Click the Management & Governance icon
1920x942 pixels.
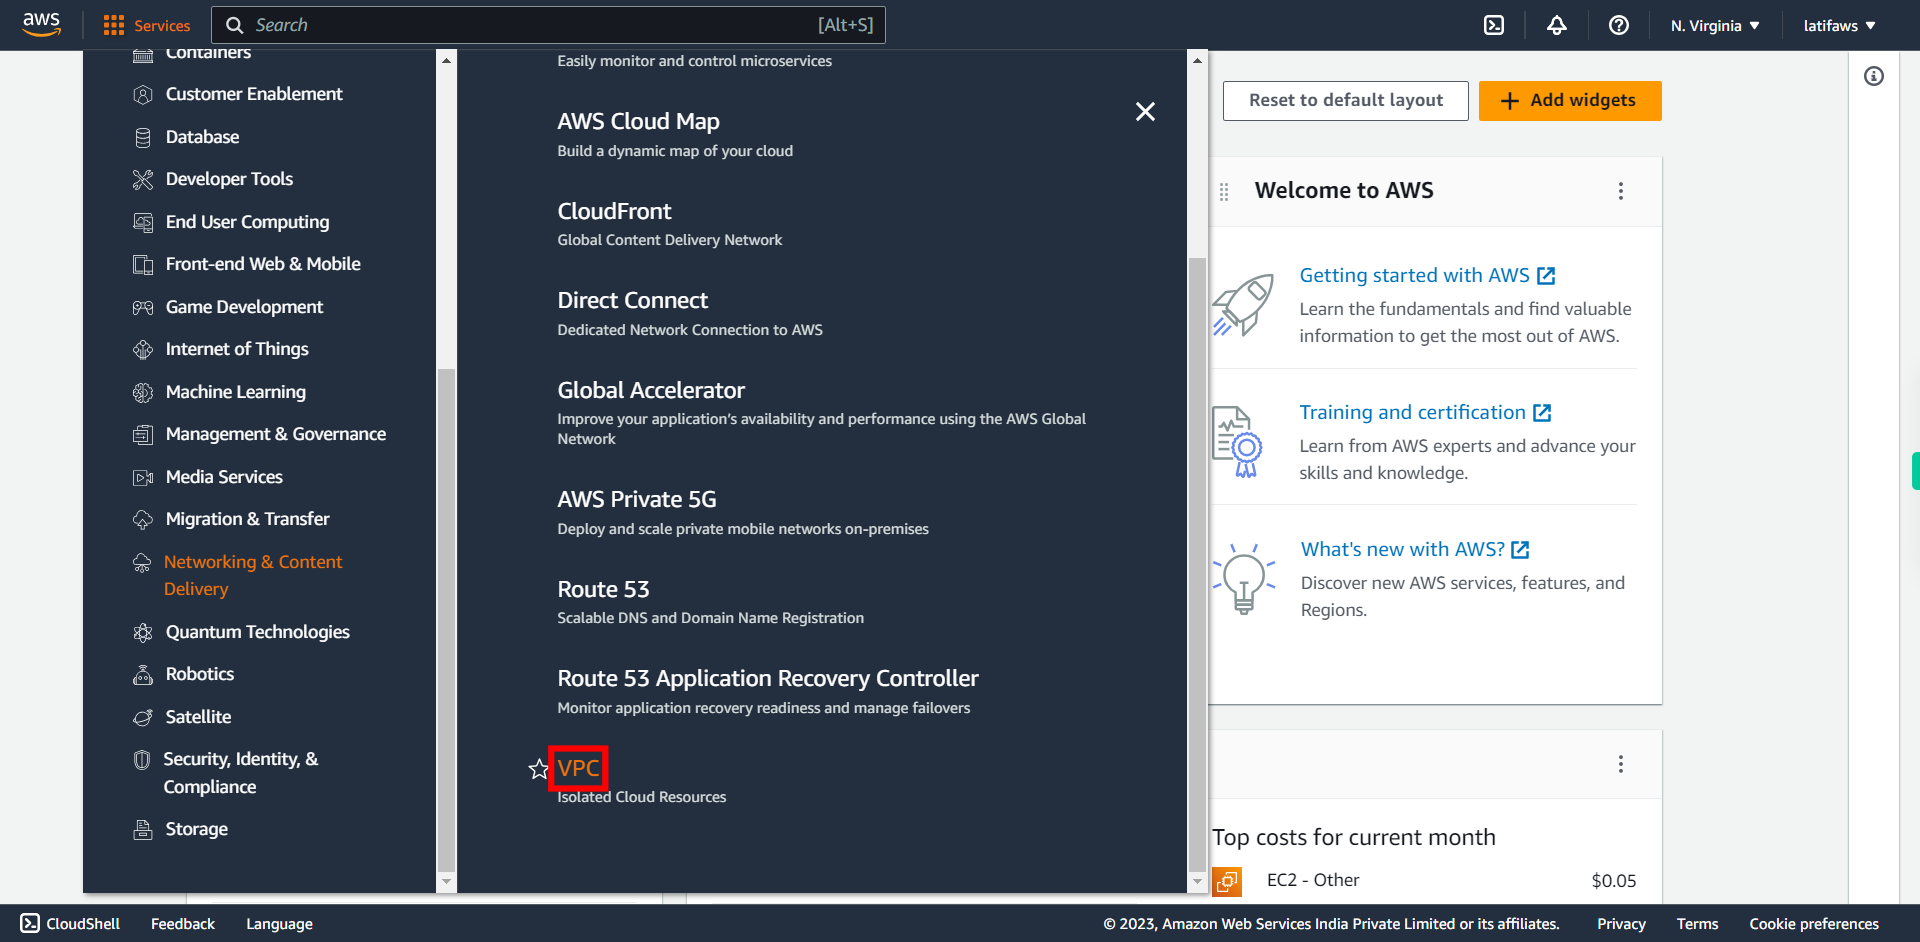pyautogui.click(x=143, y=434)
